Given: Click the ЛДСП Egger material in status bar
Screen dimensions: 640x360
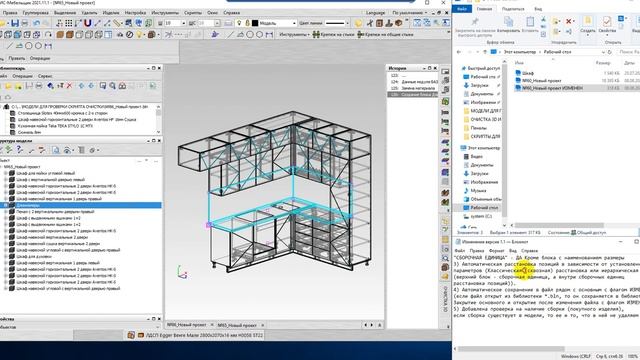Looking at the screenshot, I should (x=204, y=335).
